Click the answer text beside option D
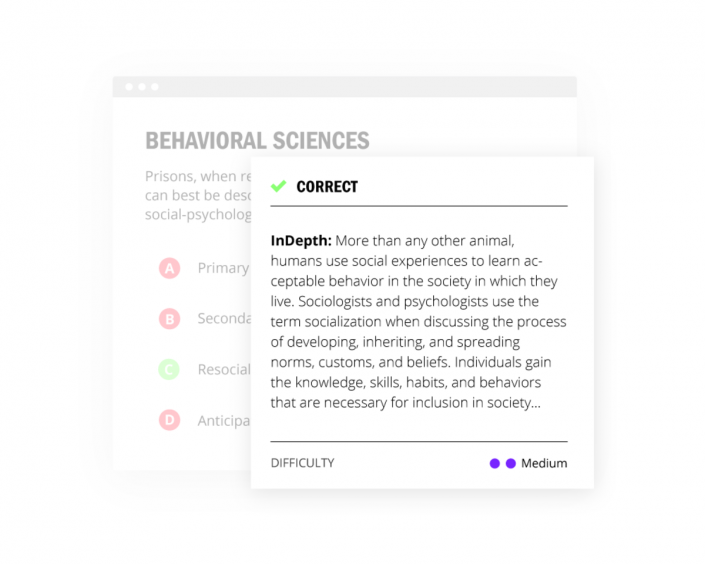Screen dimensions: 705x564 (223, 420)
